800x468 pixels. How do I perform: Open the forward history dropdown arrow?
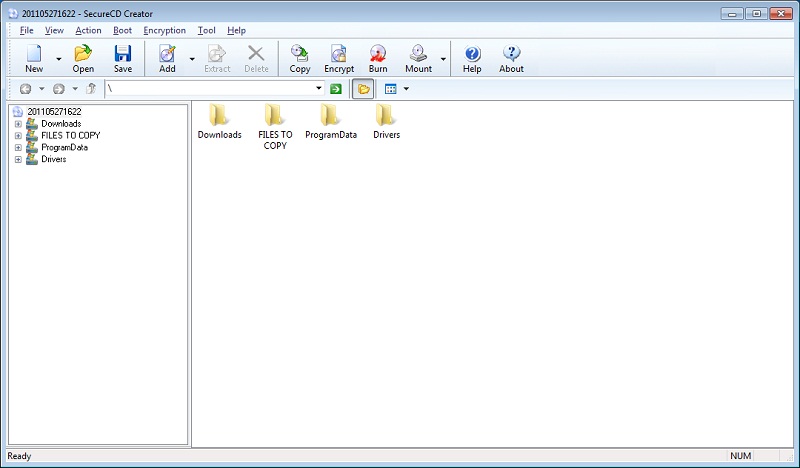pyautogui.click(x=75, y=89)
